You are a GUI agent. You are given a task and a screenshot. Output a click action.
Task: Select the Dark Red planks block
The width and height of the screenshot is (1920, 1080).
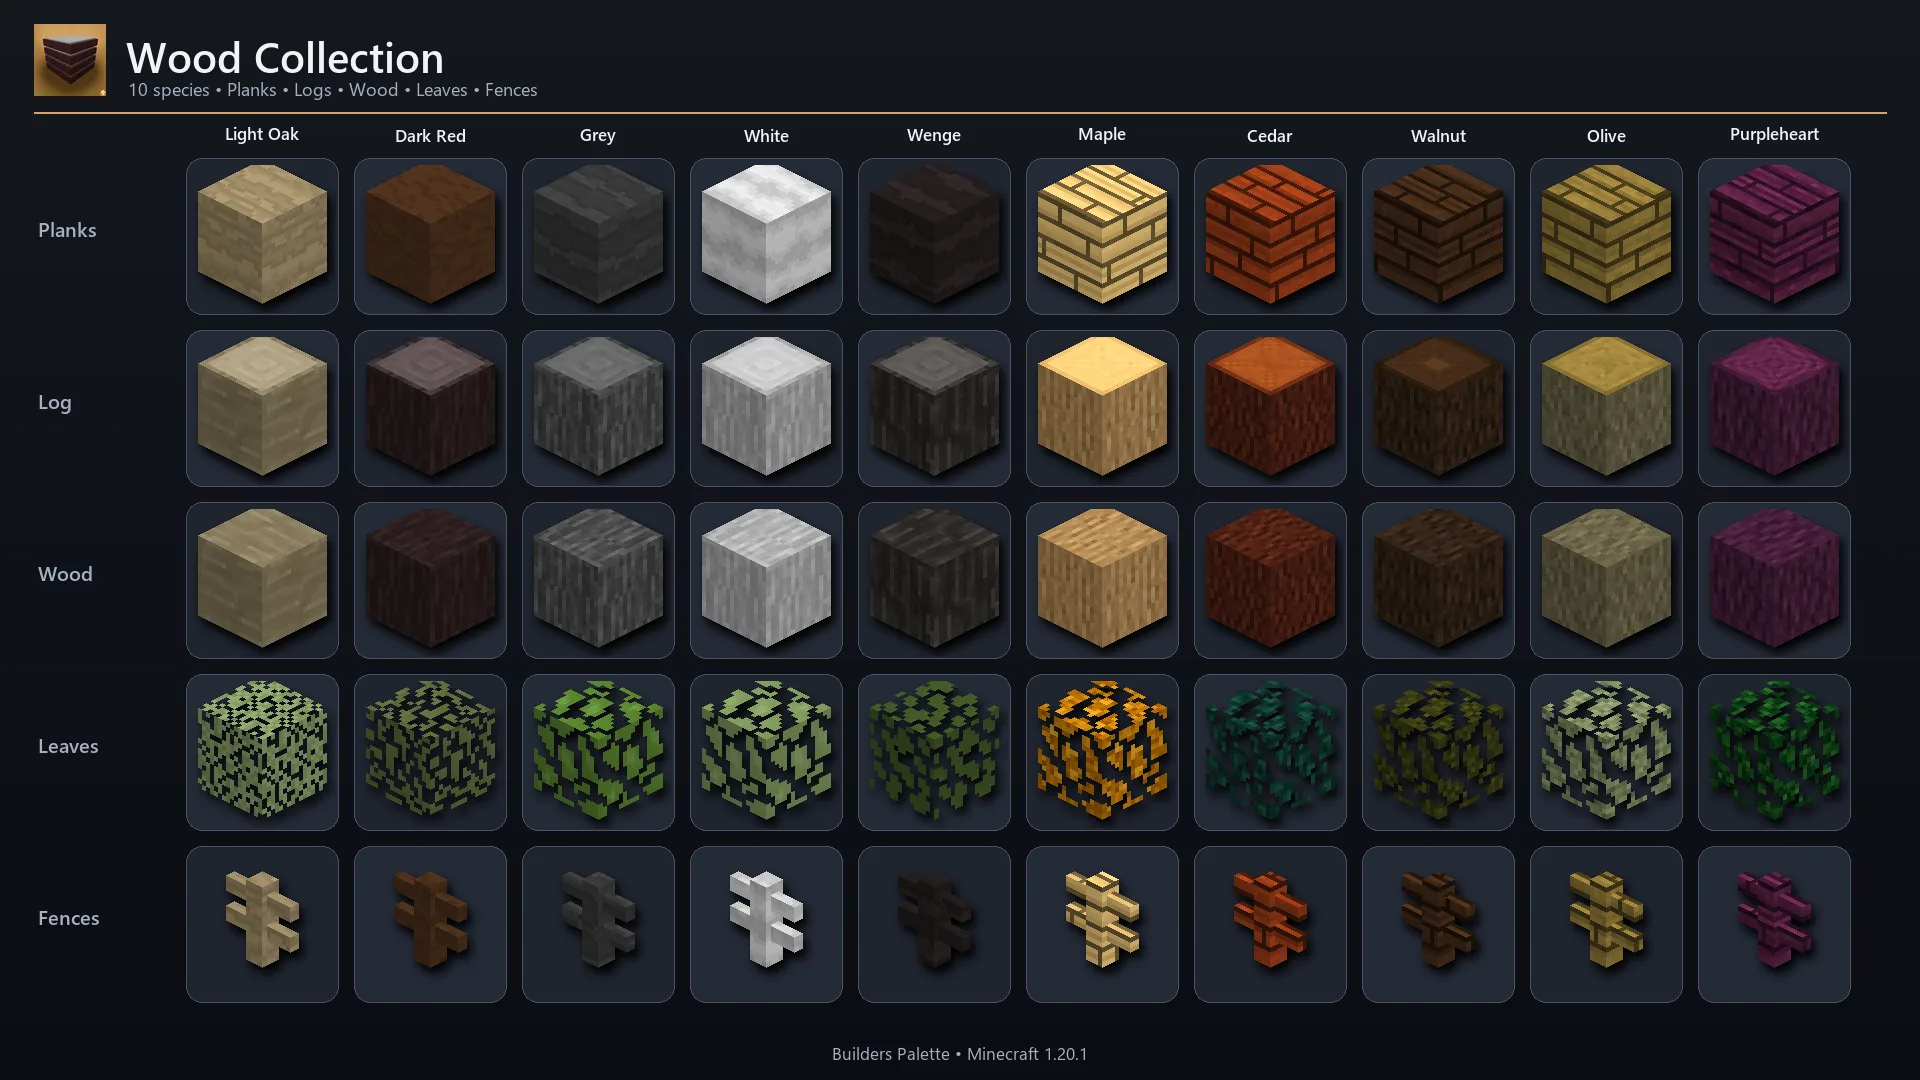430,236
